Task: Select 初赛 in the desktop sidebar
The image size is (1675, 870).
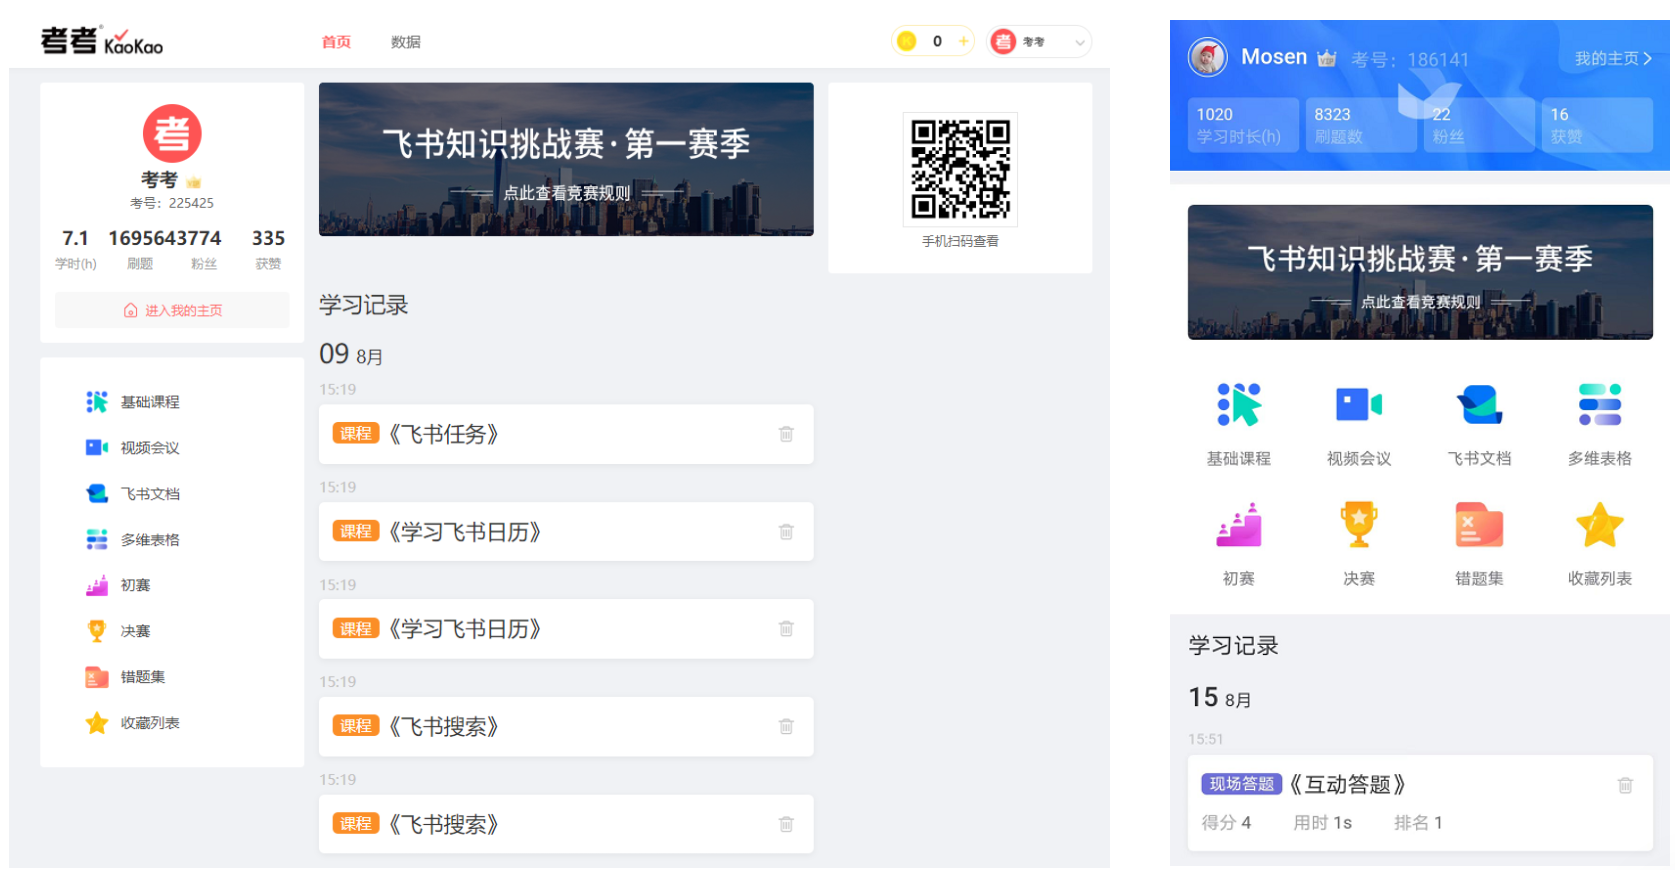Action: click(x=118, y=586)
